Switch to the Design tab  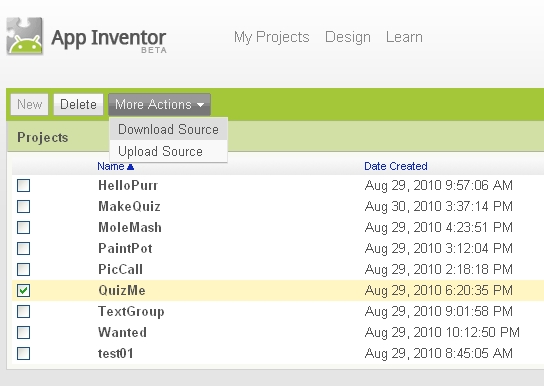tap(348, 37)
